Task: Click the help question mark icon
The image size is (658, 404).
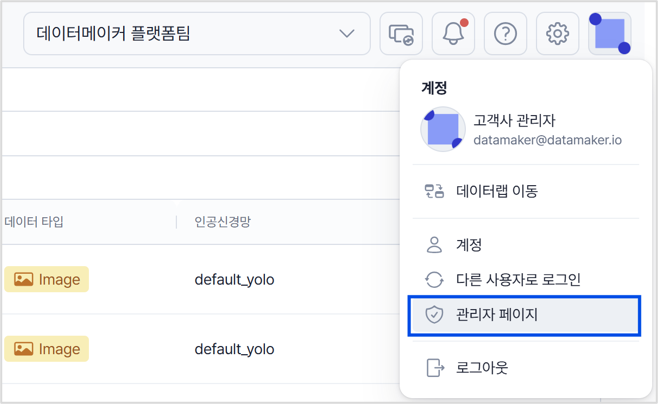Action: click(505, 34)
